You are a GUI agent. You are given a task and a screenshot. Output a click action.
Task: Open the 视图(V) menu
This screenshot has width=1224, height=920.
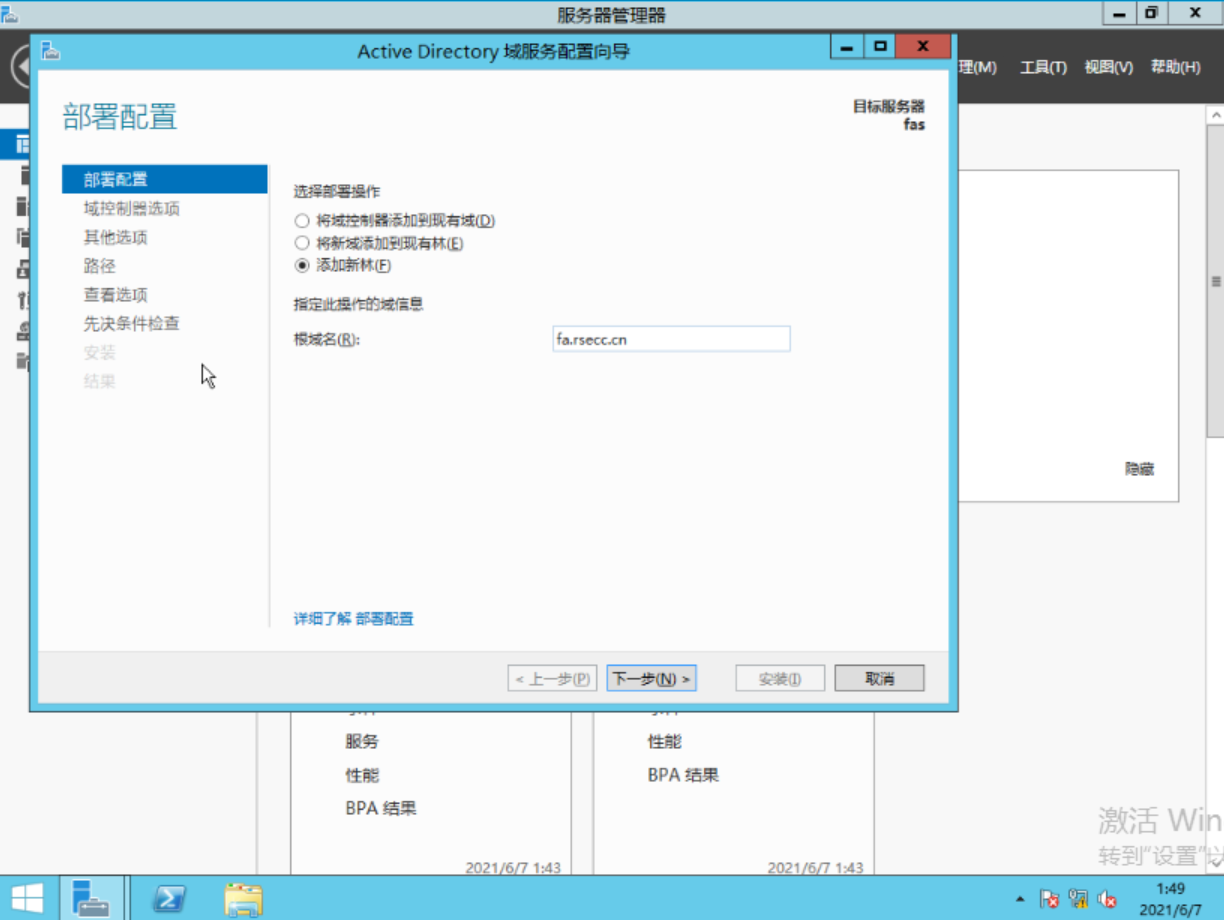click(1107, 67)
